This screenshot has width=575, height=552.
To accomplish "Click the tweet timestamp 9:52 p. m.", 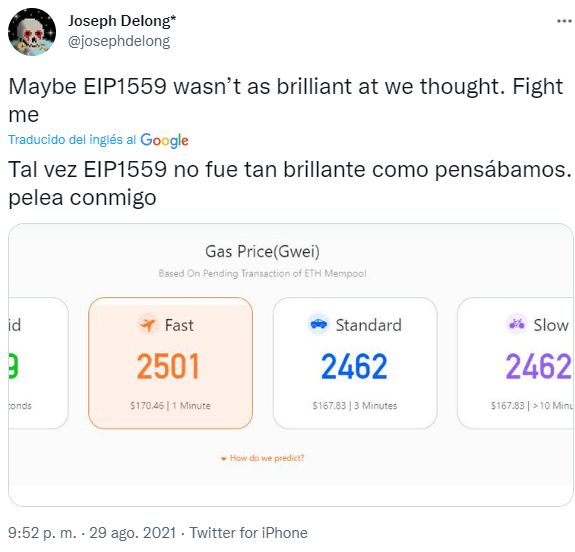I will pos(43,533).
